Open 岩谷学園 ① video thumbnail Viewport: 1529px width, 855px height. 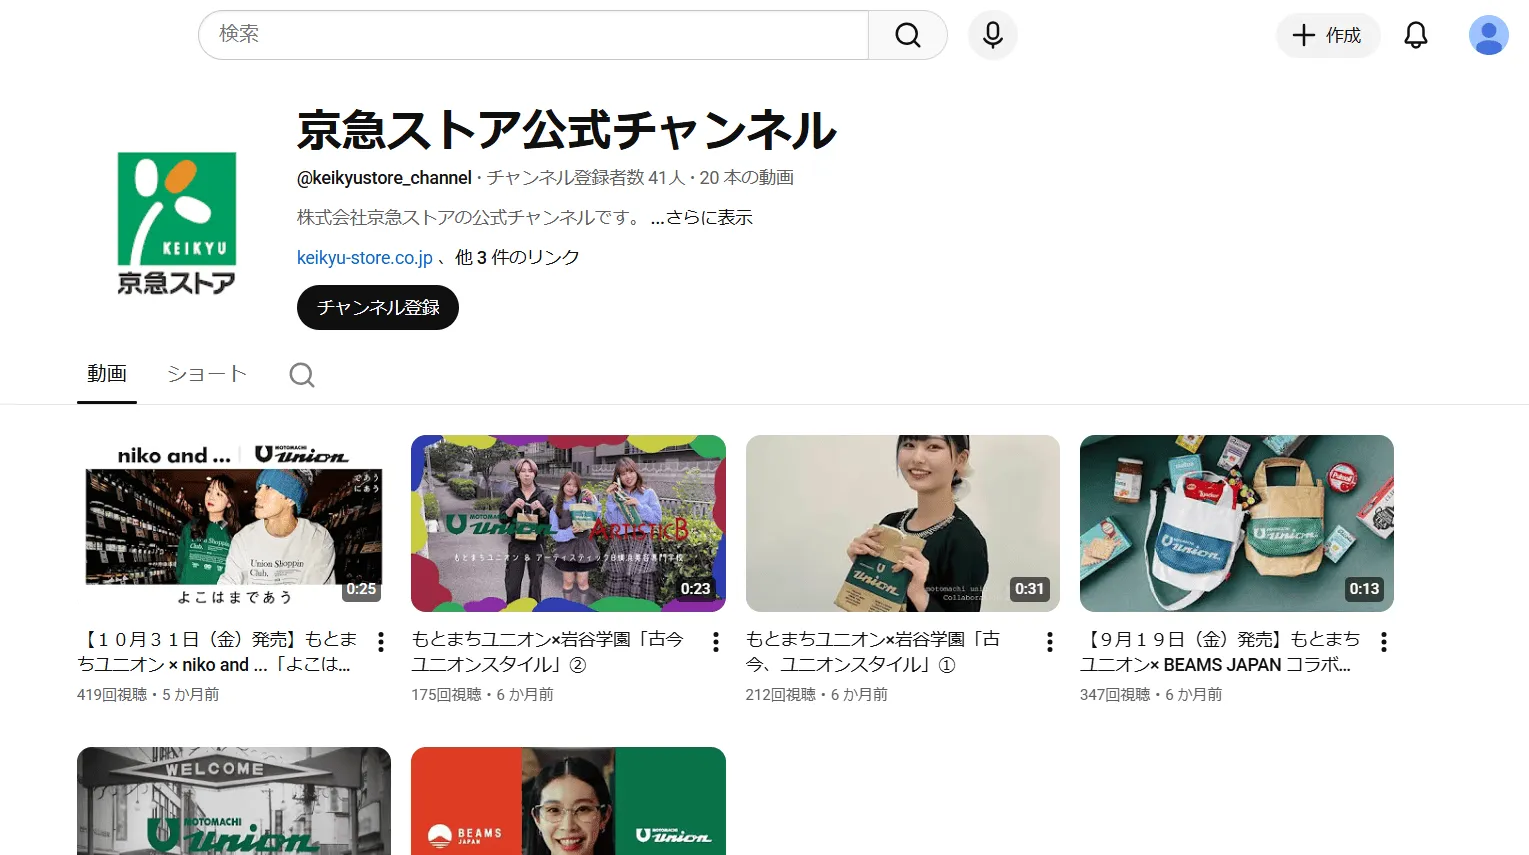click(x=903, y=523)
